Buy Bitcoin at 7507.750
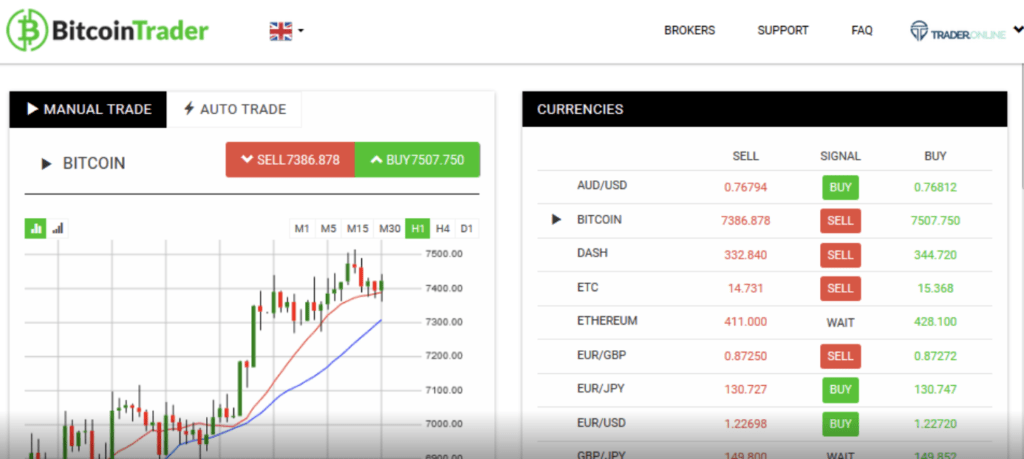 pos(417,159)
